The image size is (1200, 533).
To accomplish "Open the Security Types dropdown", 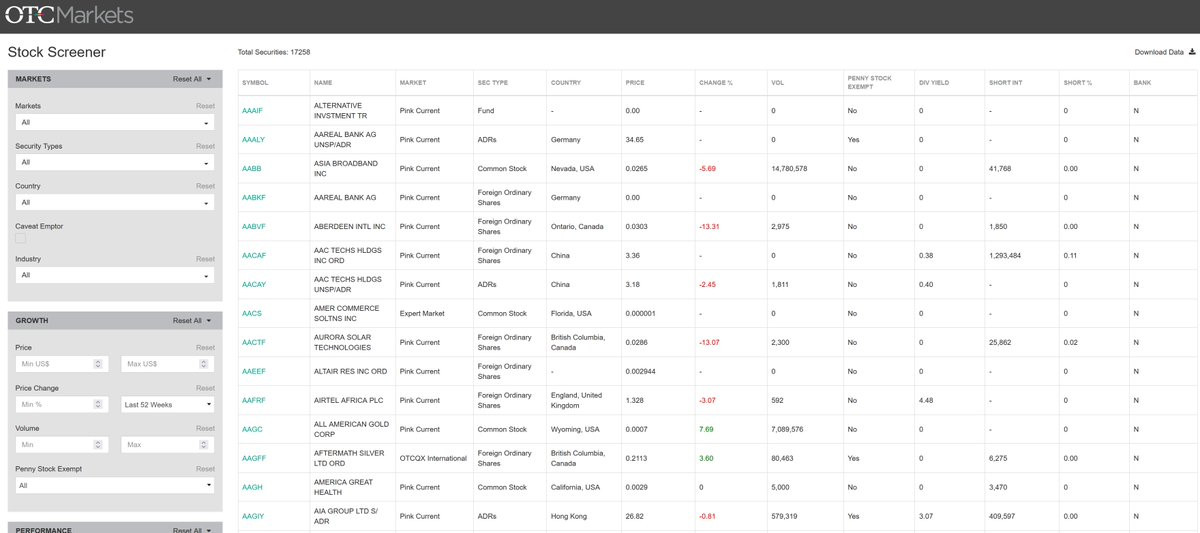I will click(x=115, y=162).
